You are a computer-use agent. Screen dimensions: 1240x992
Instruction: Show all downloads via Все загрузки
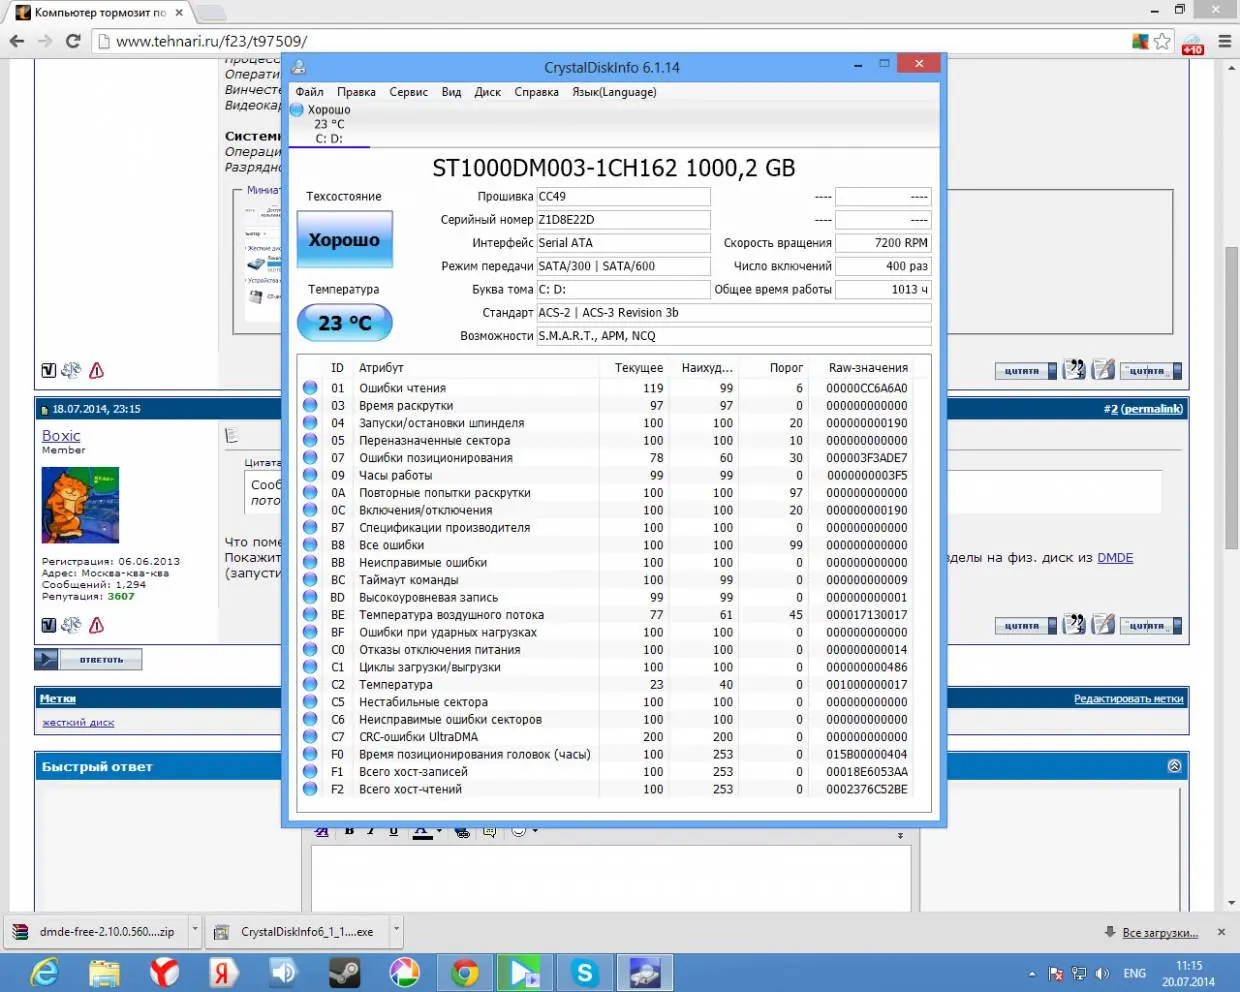pos(1160,932)
